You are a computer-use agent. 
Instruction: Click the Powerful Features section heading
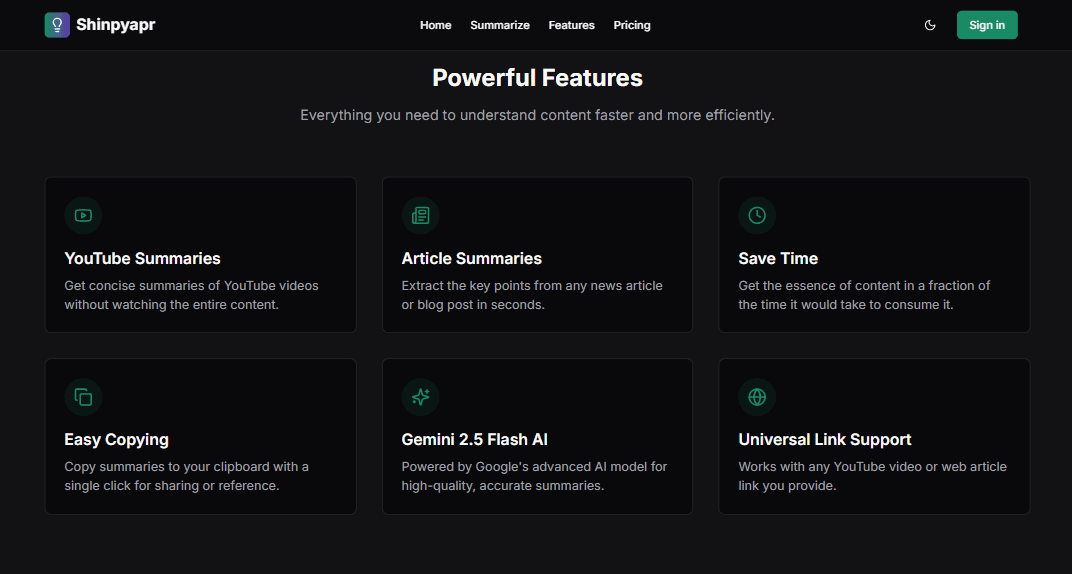tap(537, 78)
